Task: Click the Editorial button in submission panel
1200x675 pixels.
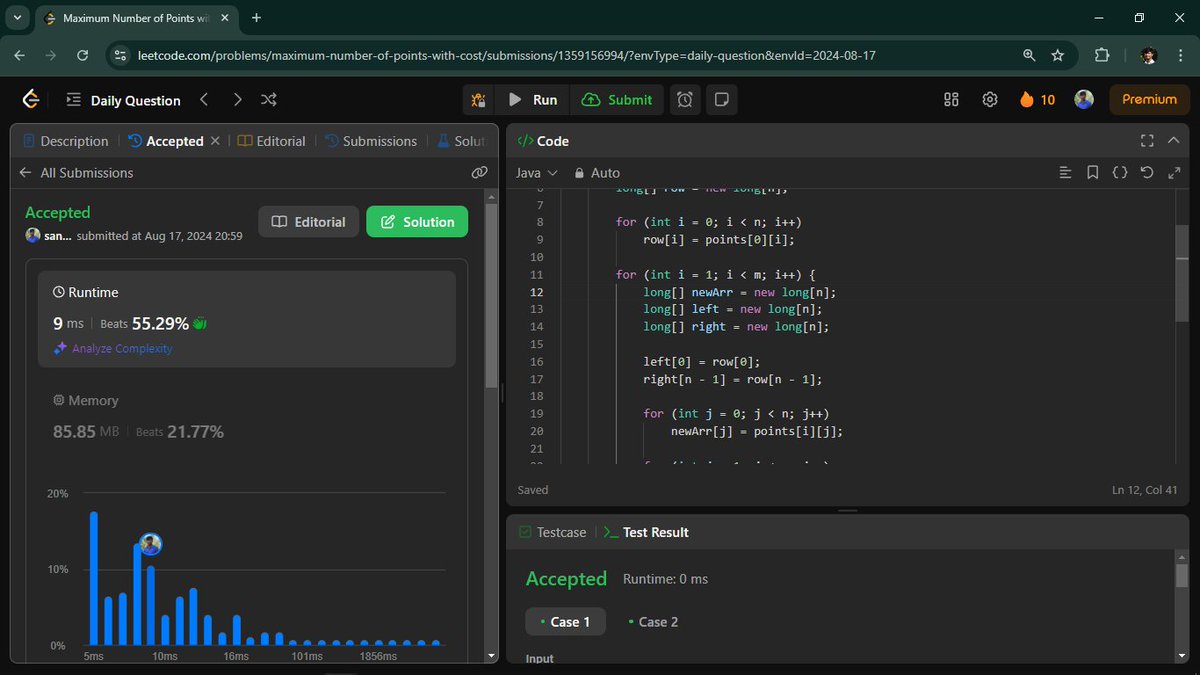Action: point(308,222)
